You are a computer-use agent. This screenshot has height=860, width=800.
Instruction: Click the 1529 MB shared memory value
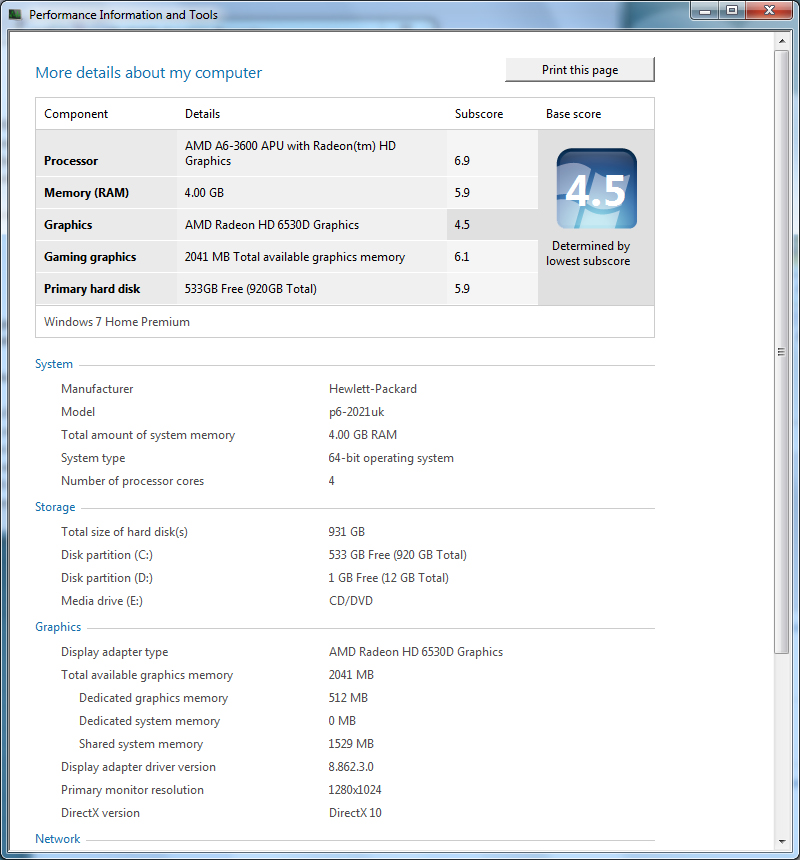click(351, 744)
